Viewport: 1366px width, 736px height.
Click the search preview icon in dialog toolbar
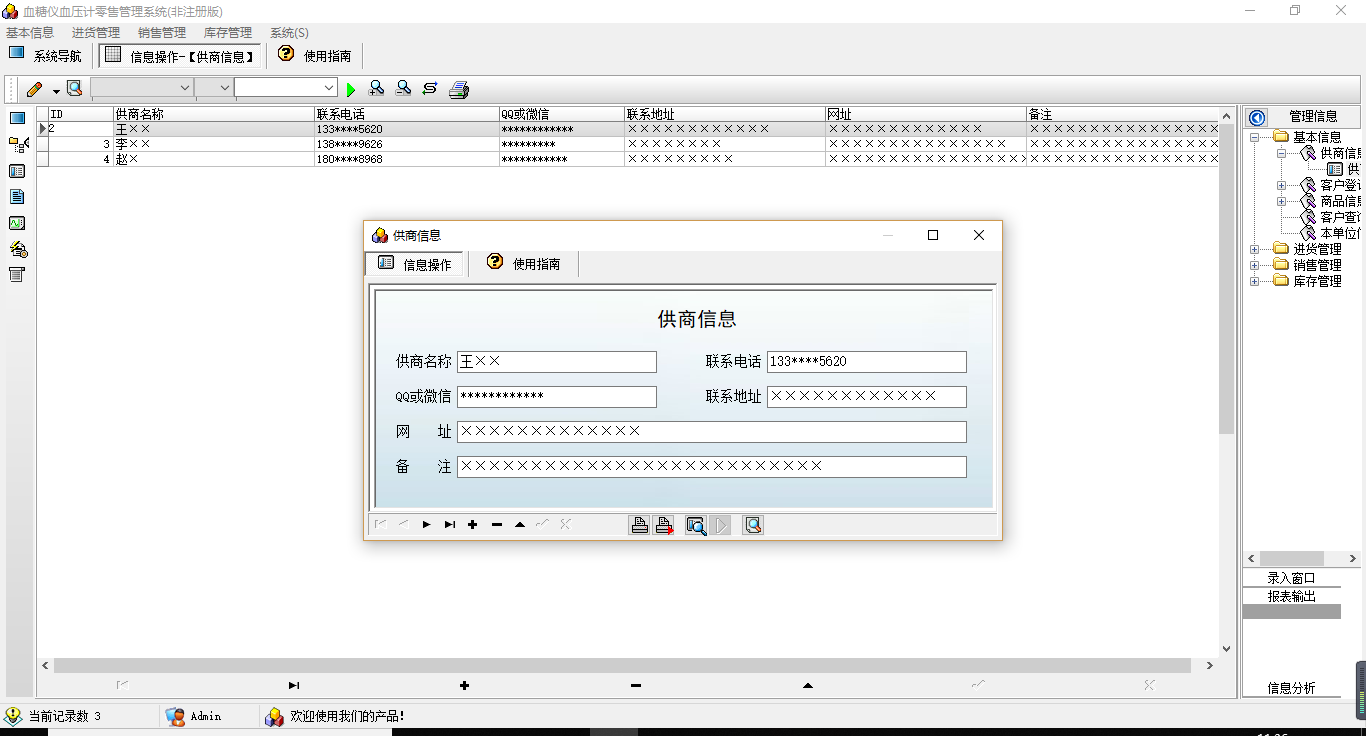pos(696,525)
